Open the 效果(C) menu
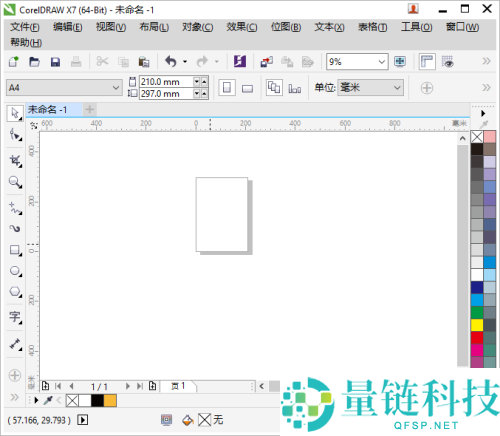 point(242,27)
